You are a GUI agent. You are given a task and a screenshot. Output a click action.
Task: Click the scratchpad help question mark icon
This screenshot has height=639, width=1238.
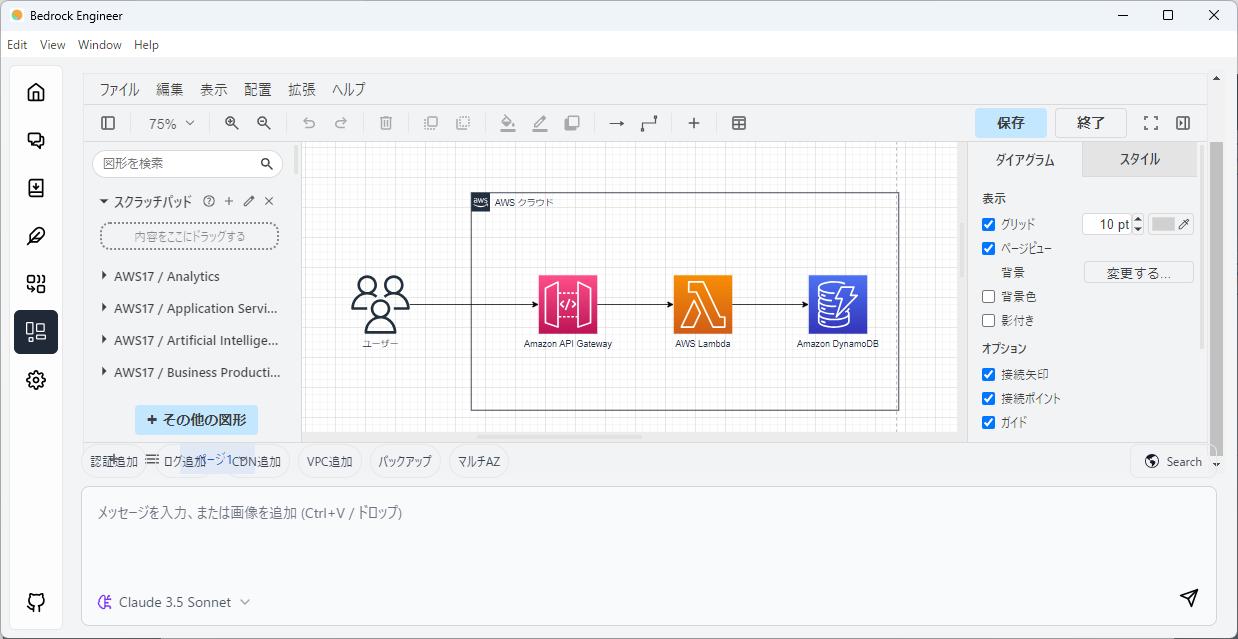click(209, 201)
